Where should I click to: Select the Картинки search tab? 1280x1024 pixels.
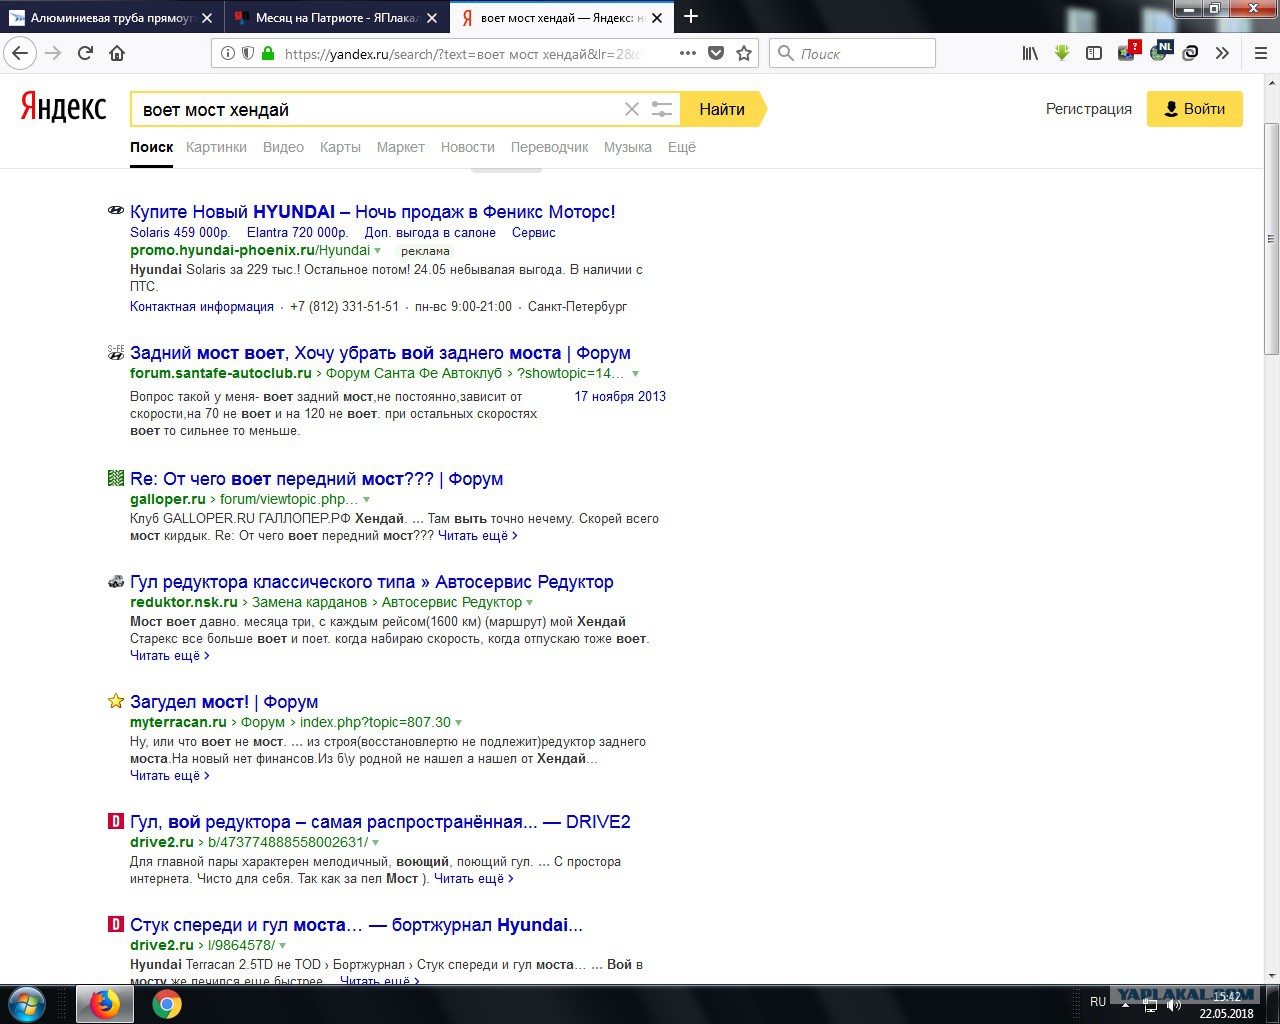(216, 147)
